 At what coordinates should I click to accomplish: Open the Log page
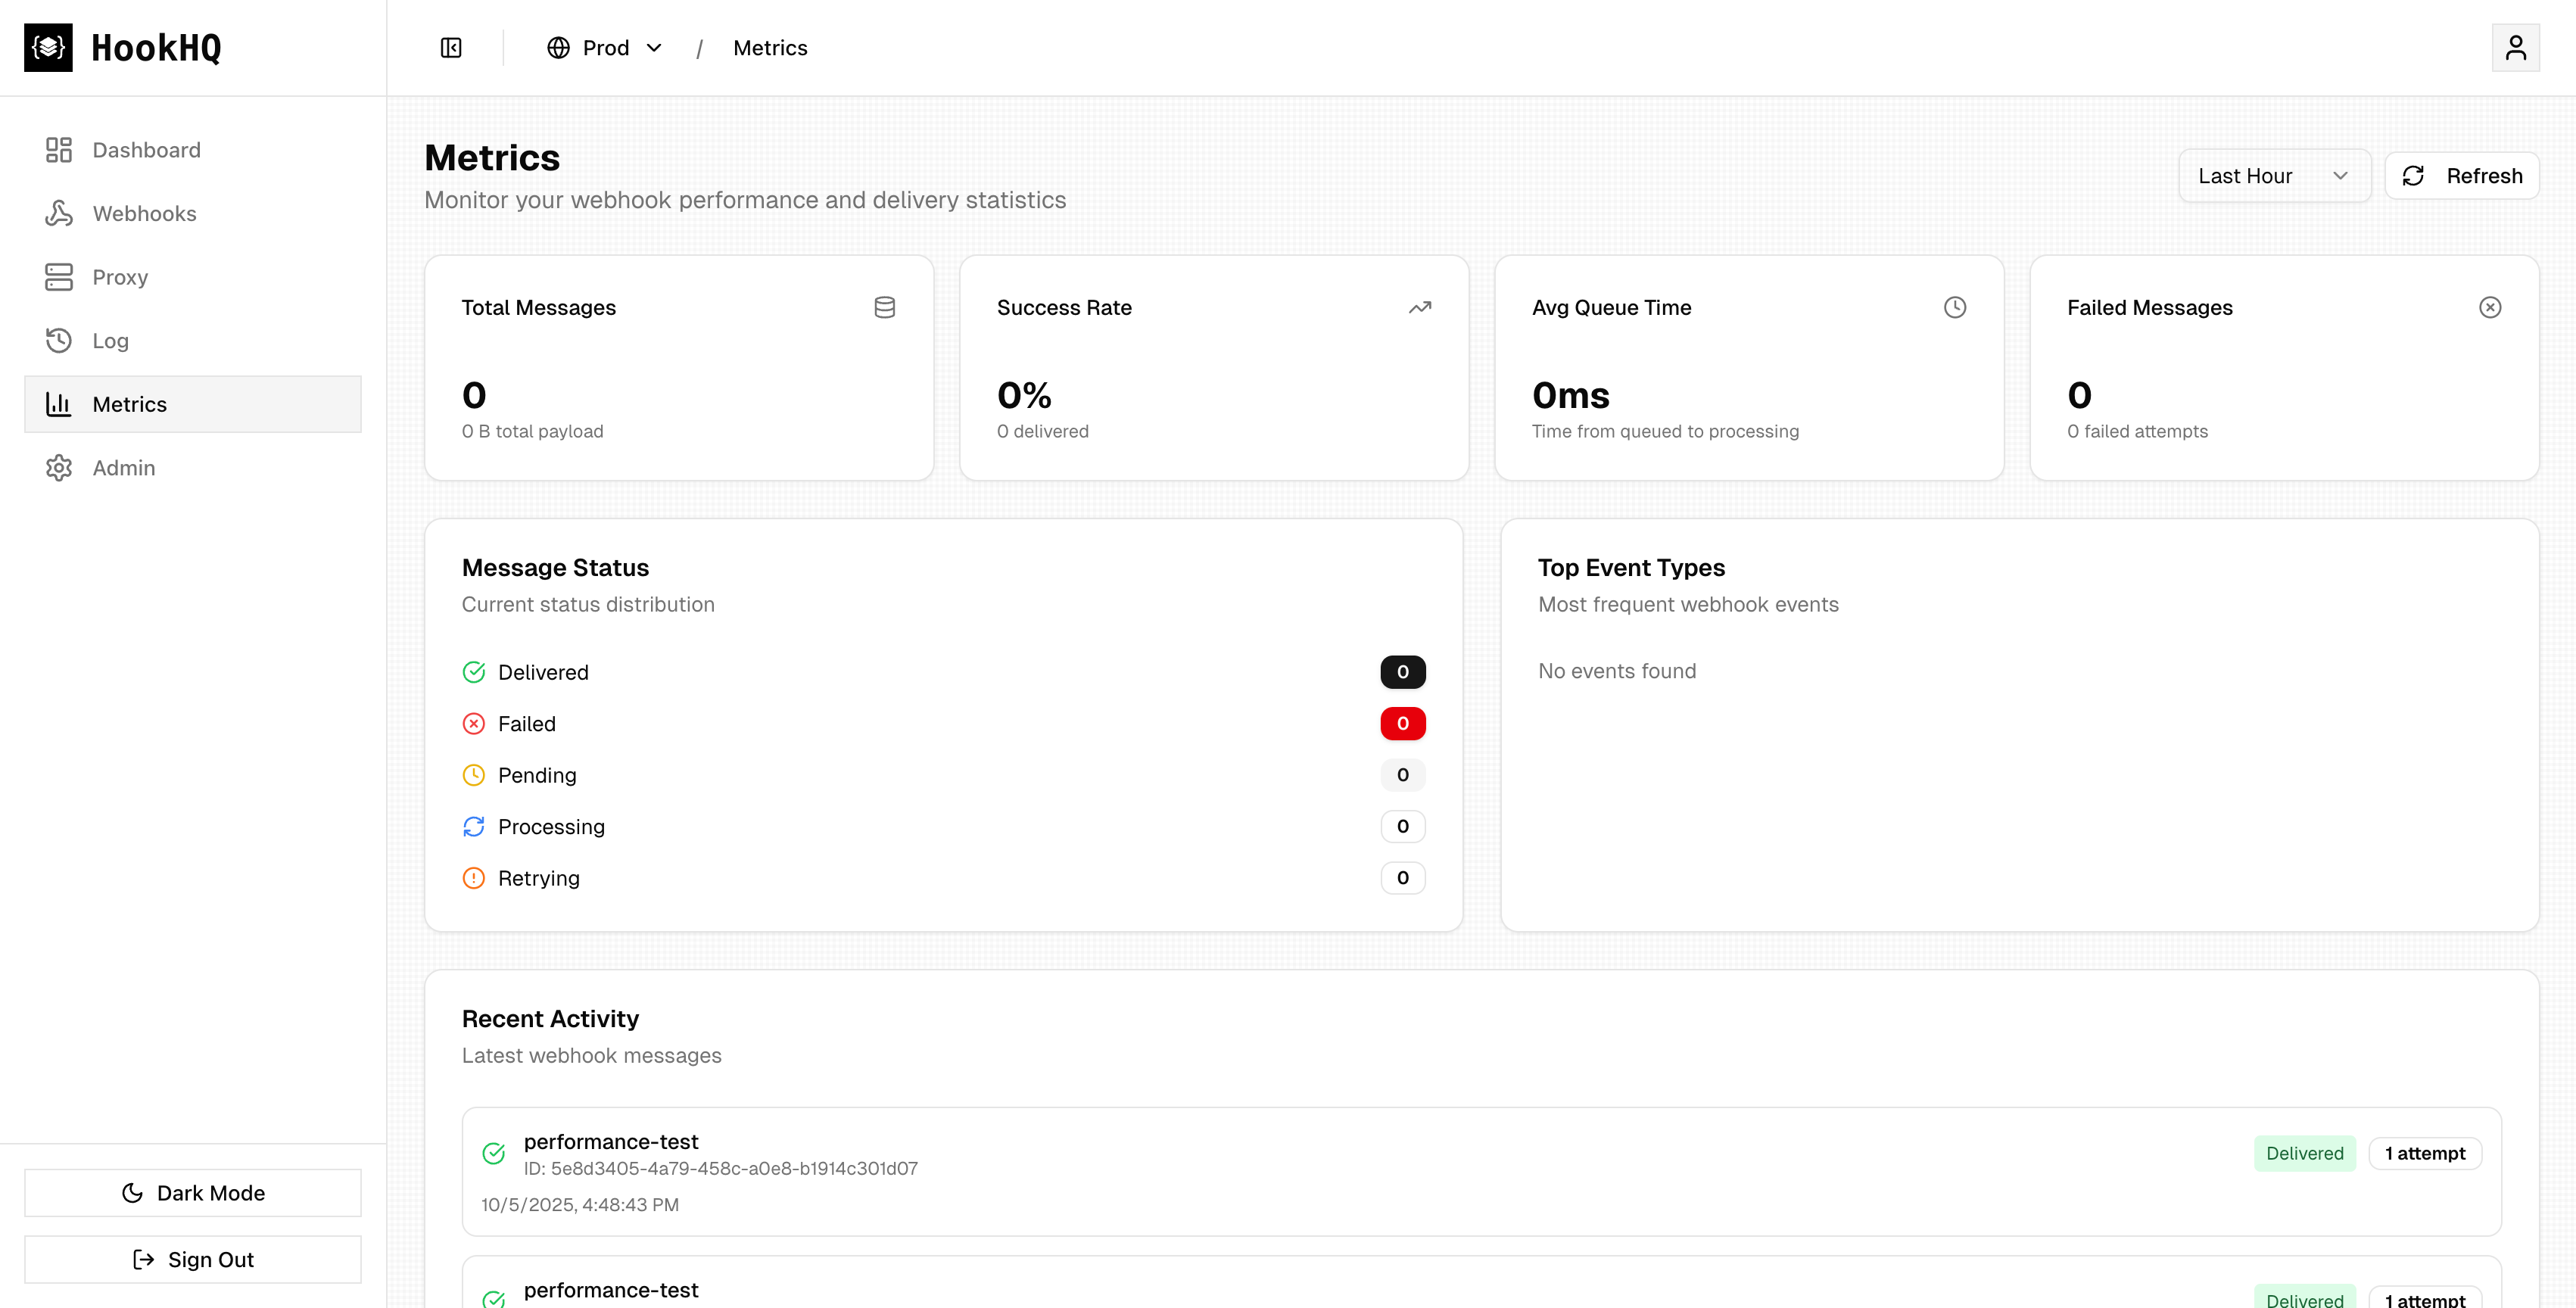tap(193, 340)
